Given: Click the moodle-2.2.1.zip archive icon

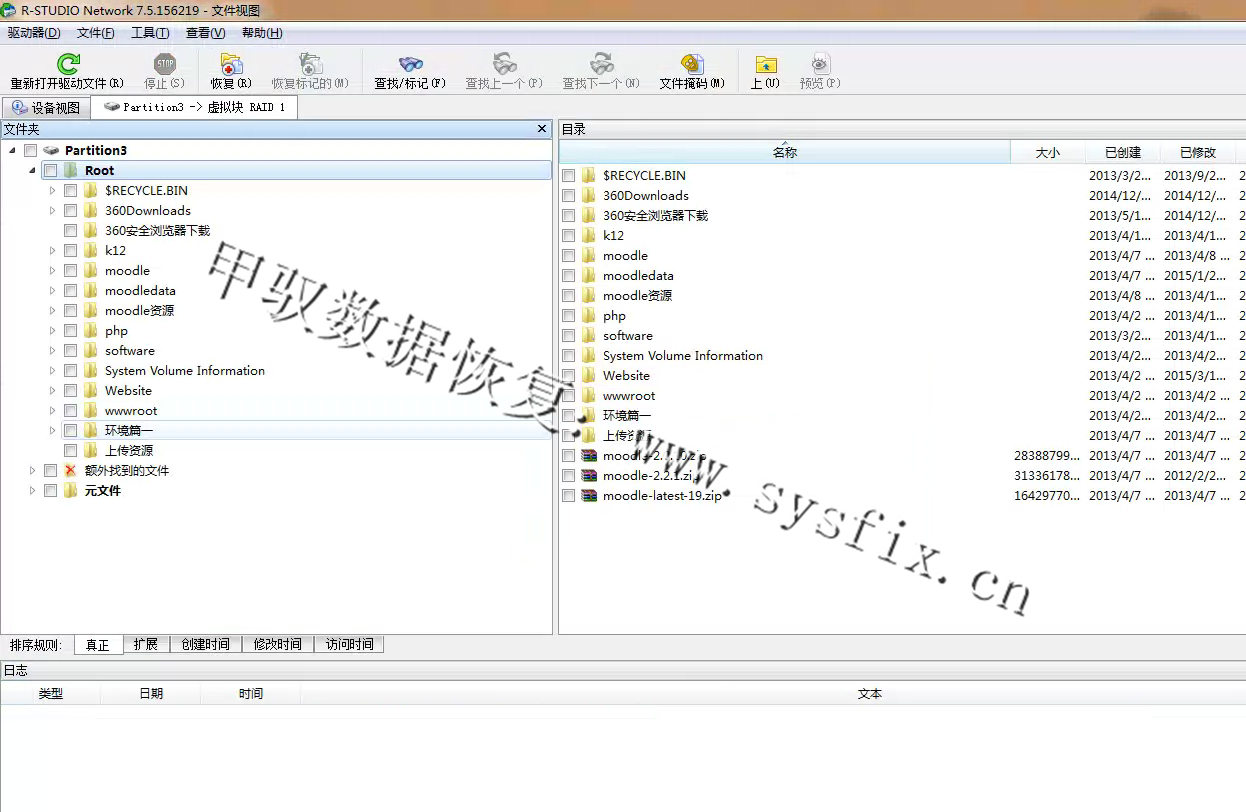Looking at the screenshot, I should pyautogui.click(x=589, y=475).
